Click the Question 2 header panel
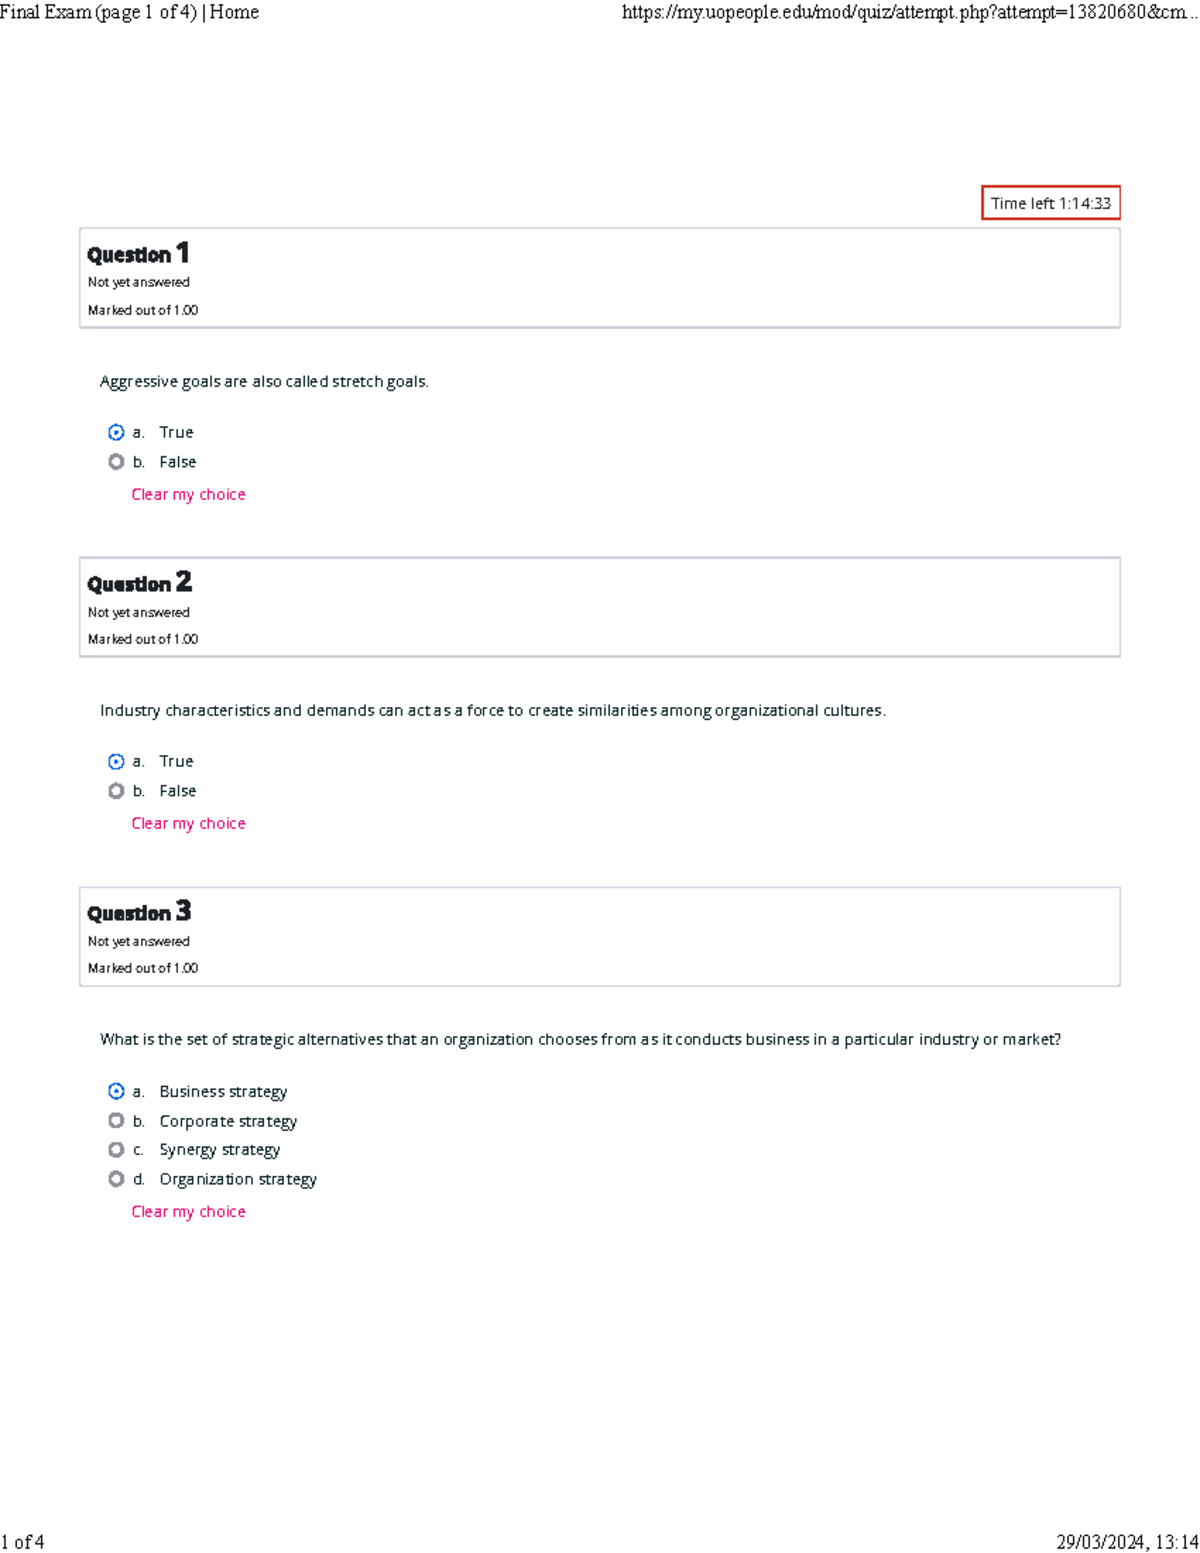This screenshot has width=1200, height=1553. (600, 606)
